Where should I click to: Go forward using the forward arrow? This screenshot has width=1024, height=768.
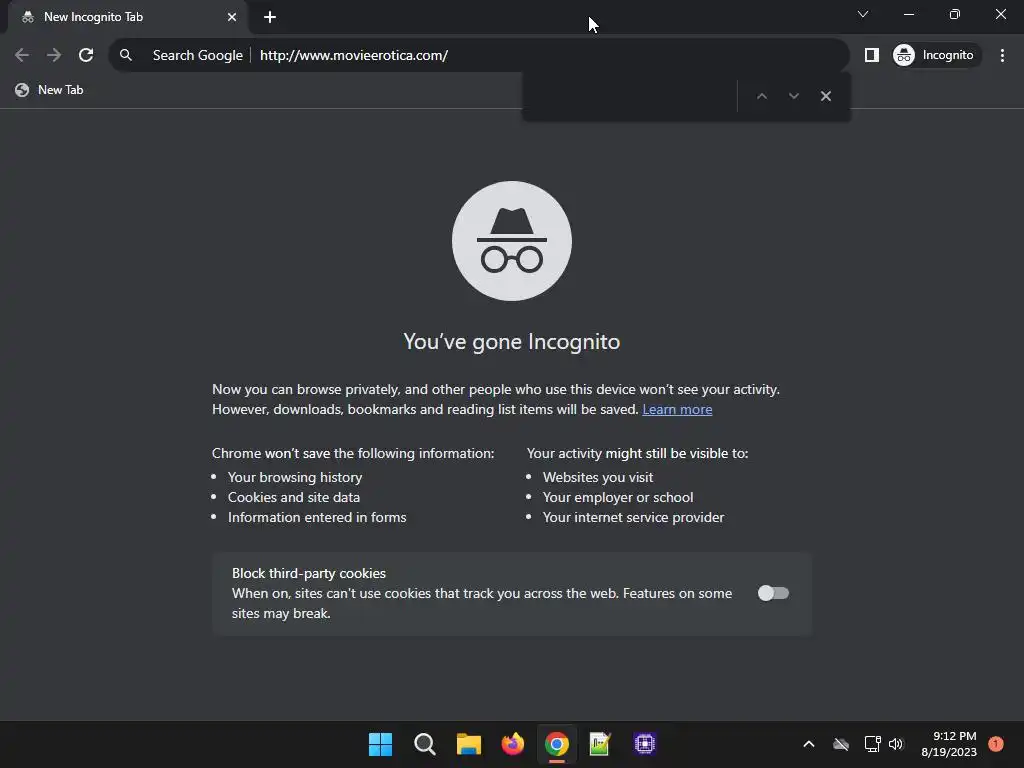[x=54, y=55]
